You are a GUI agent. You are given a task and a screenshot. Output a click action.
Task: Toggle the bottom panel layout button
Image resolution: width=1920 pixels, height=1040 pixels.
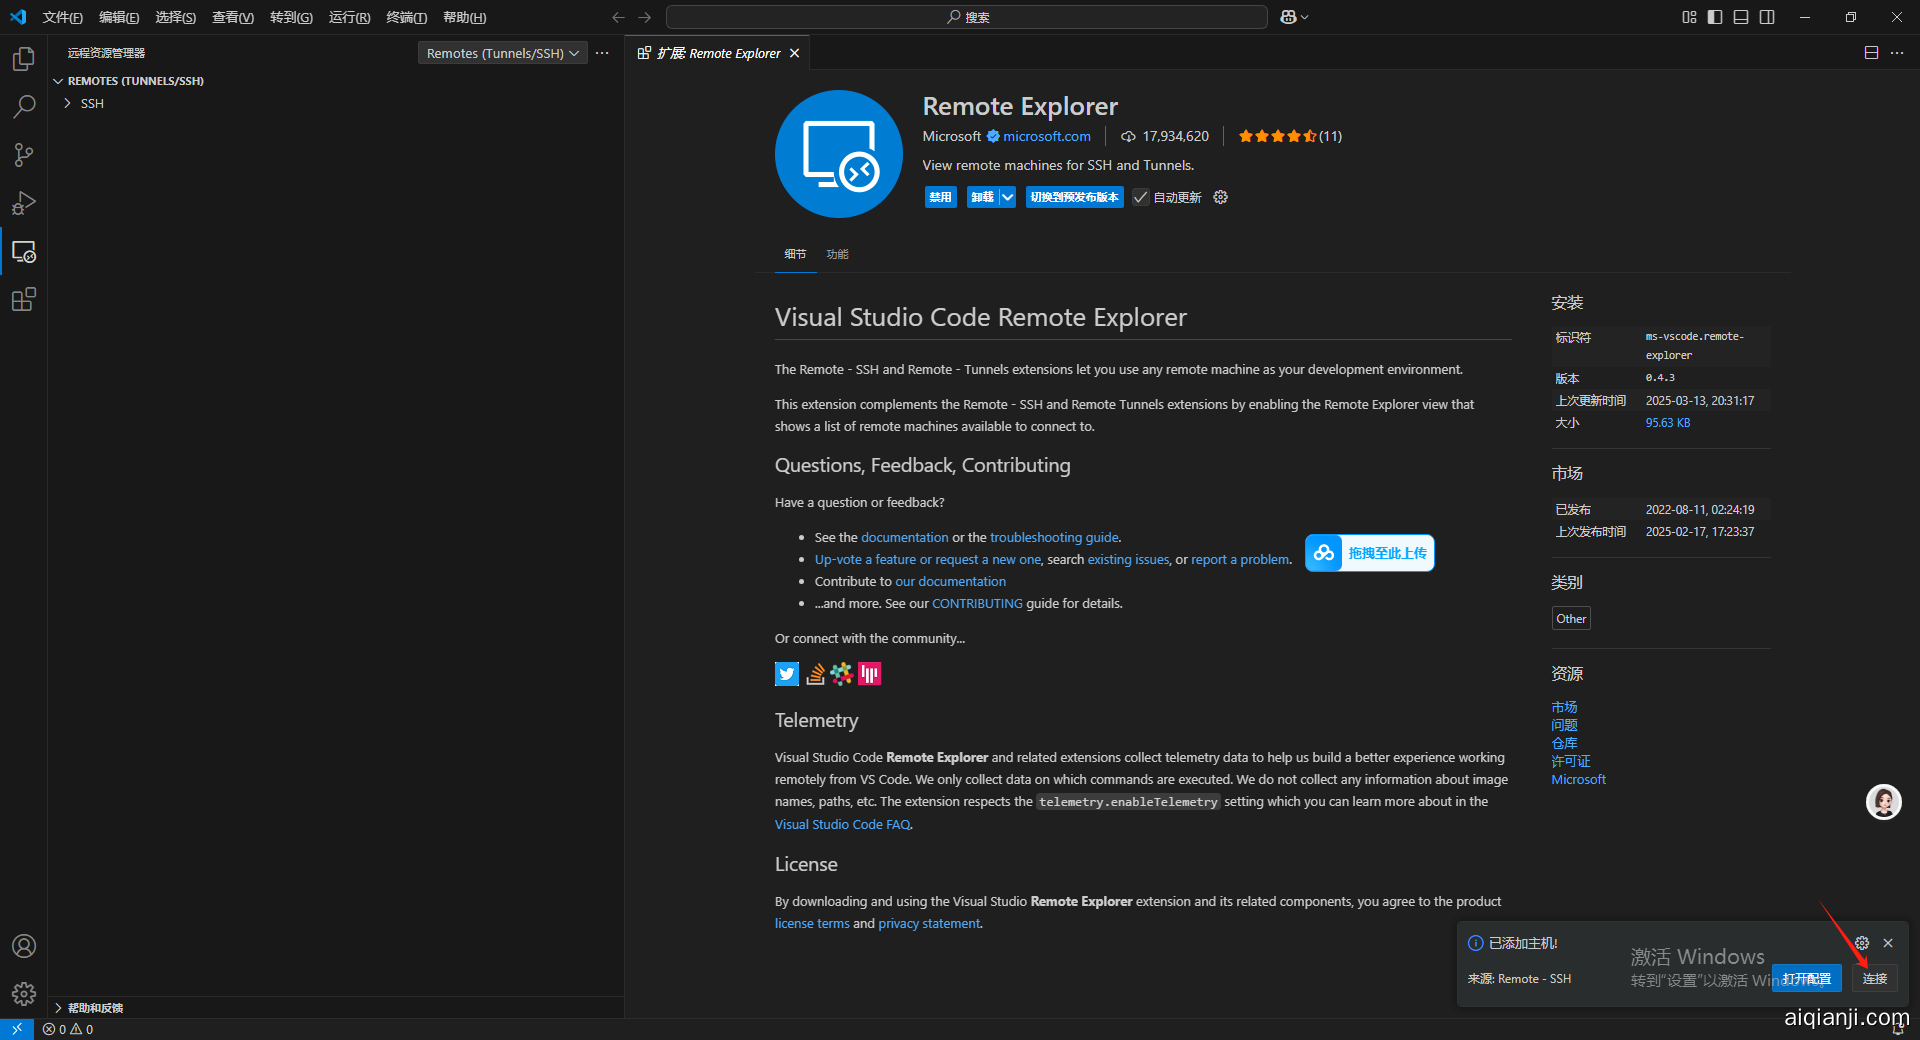coord(1741,17)
